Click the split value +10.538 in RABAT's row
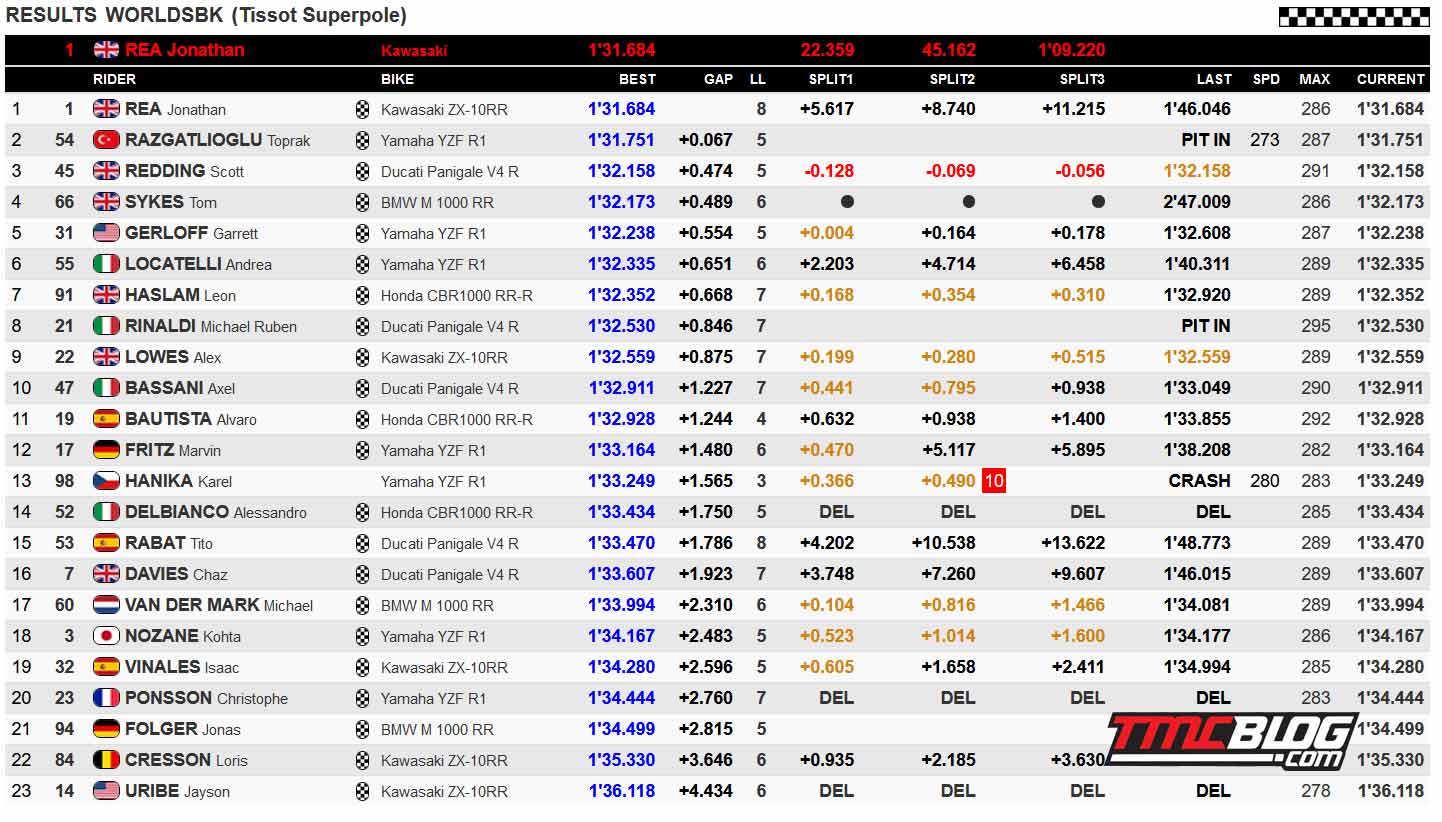The width and height of the screenshot is (1442, 822). [944, 543]
